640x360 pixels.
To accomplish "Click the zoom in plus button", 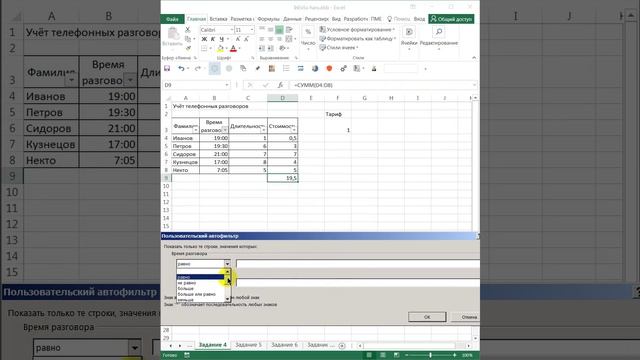I will tap(454, 355).
